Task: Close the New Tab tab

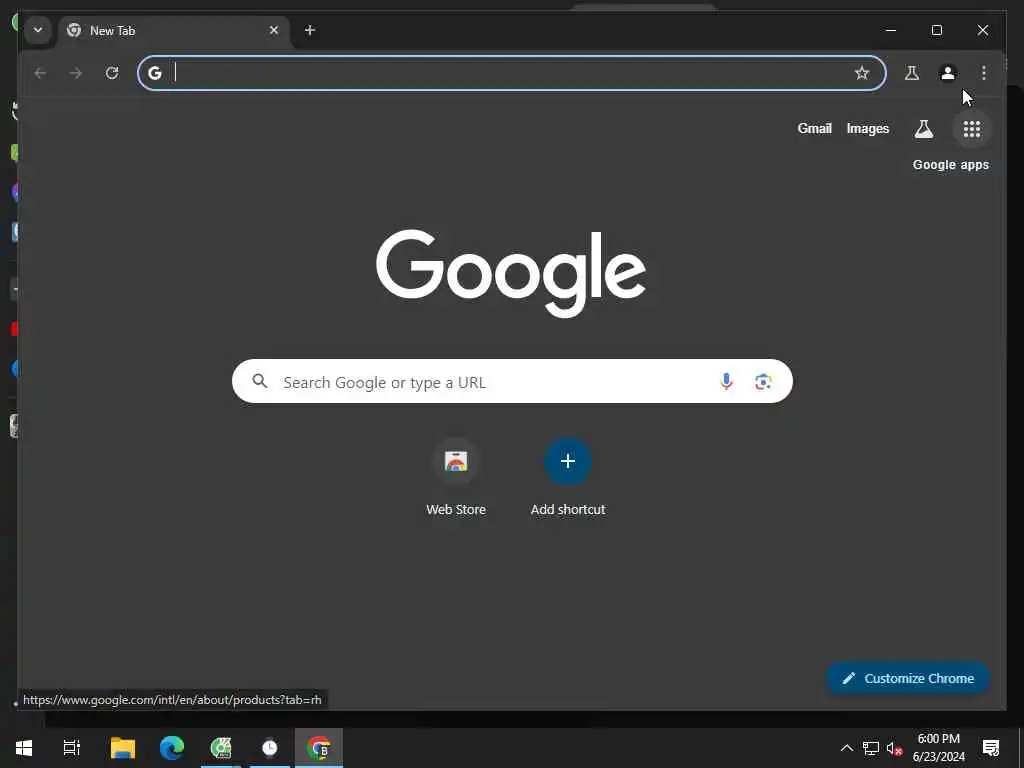Action: (274, 30)
